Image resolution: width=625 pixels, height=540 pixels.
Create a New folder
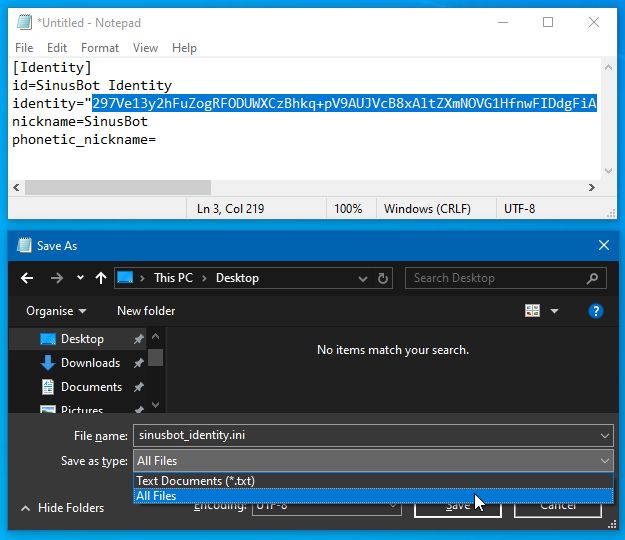pyautogui.click(x=146, y=311)
